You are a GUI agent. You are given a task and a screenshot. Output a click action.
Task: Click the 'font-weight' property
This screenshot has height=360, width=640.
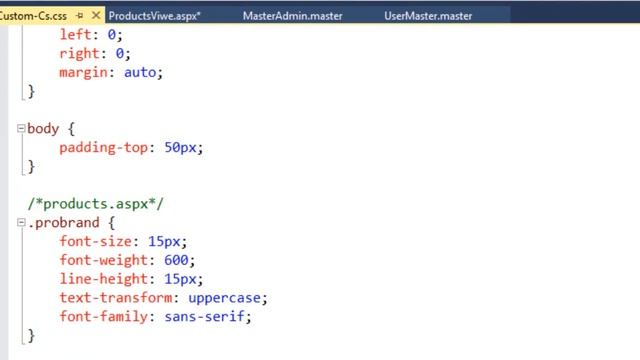point(103,260)
